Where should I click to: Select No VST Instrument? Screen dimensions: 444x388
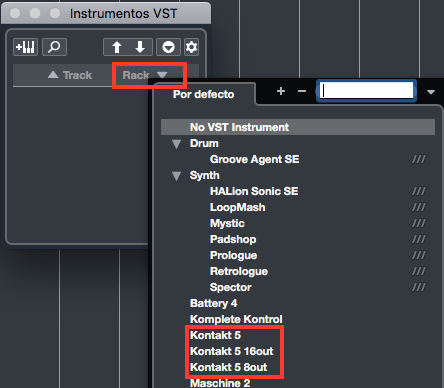click(298, 127)
